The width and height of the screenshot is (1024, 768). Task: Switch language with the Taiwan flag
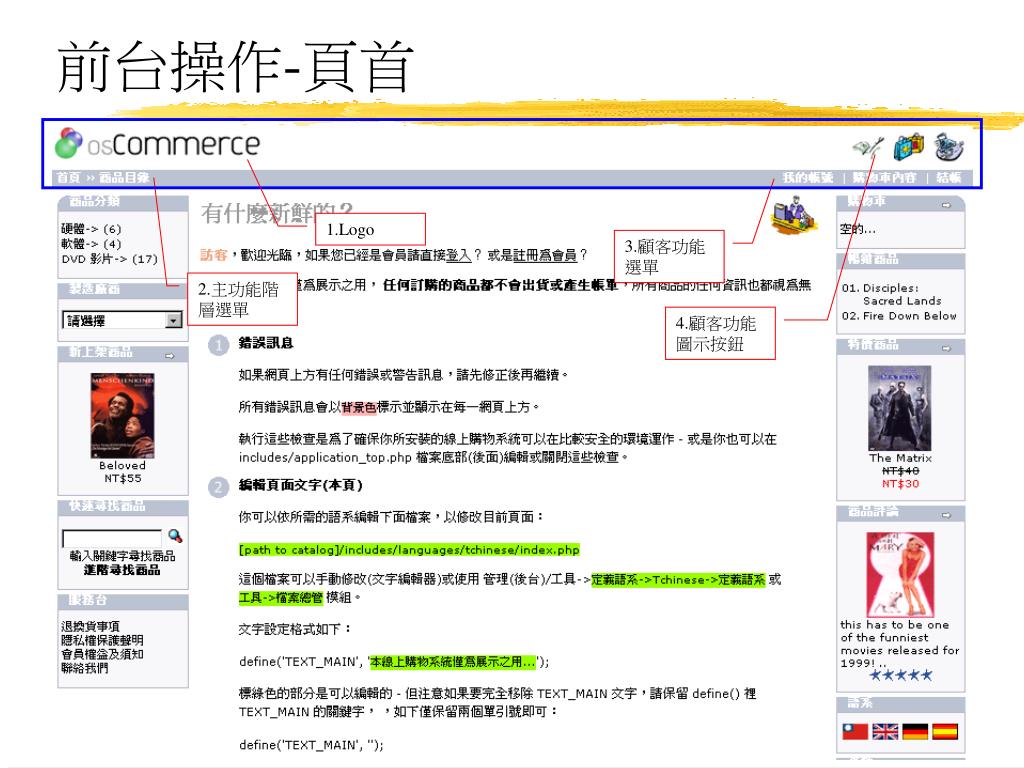(855, 731)
